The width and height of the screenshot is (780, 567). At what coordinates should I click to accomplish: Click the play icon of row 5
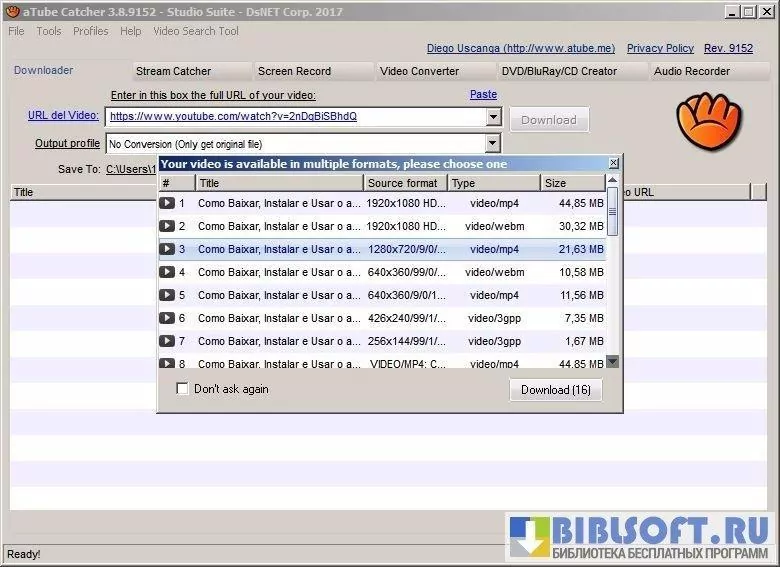point(167,295)
